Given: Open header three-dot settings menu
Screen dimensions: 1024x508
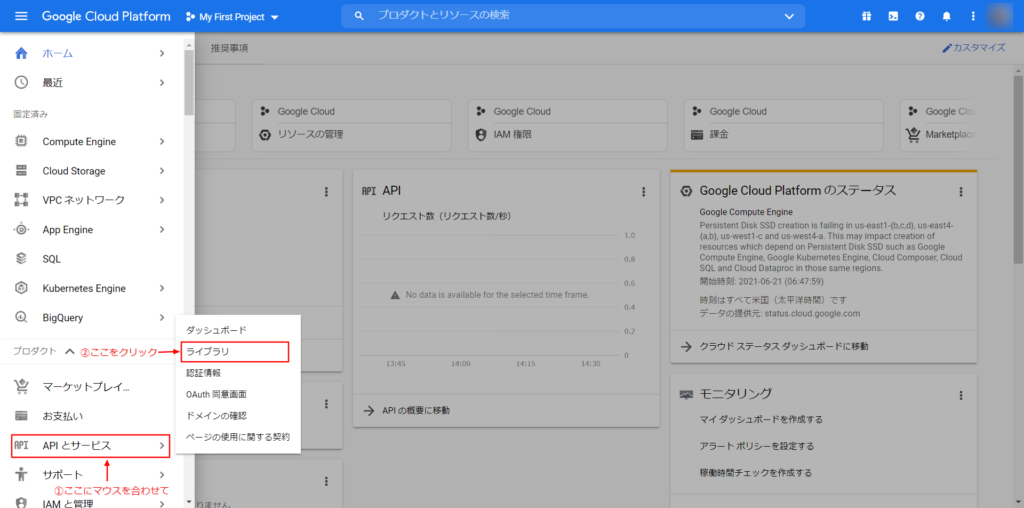Looking at the screenshot, I should click(973, 16).
